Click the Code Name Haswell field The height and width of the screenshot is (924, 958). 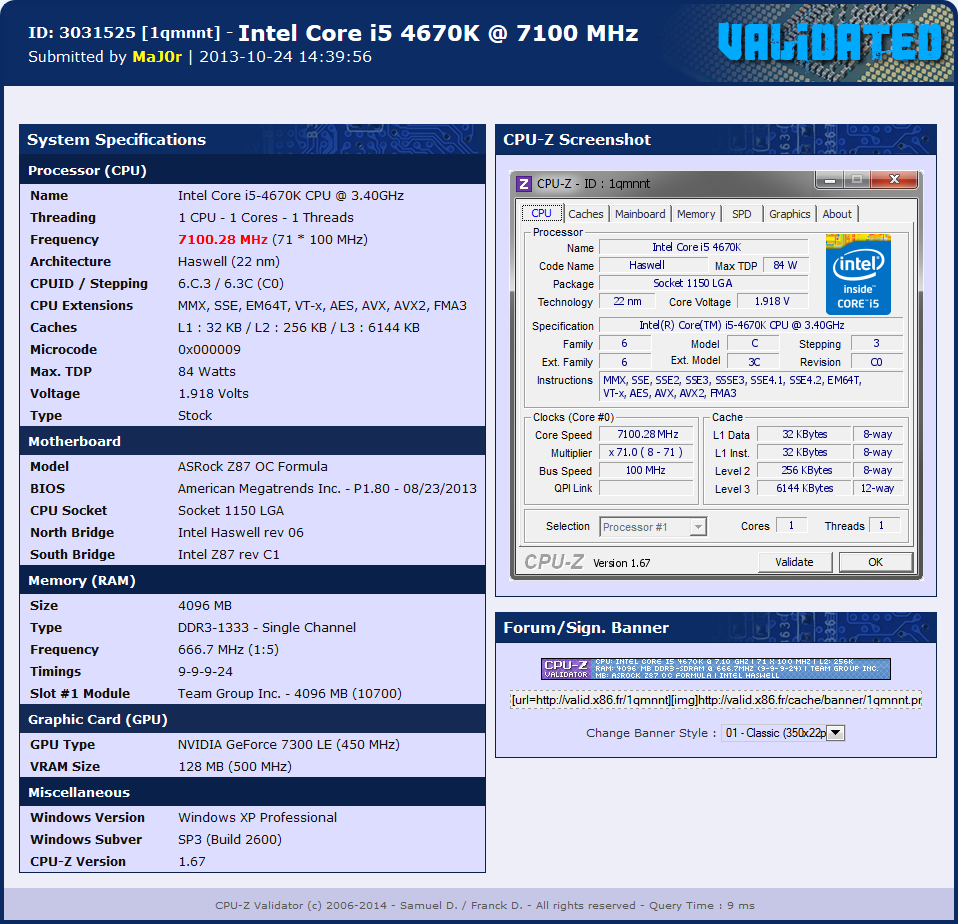tap(653, 265)
